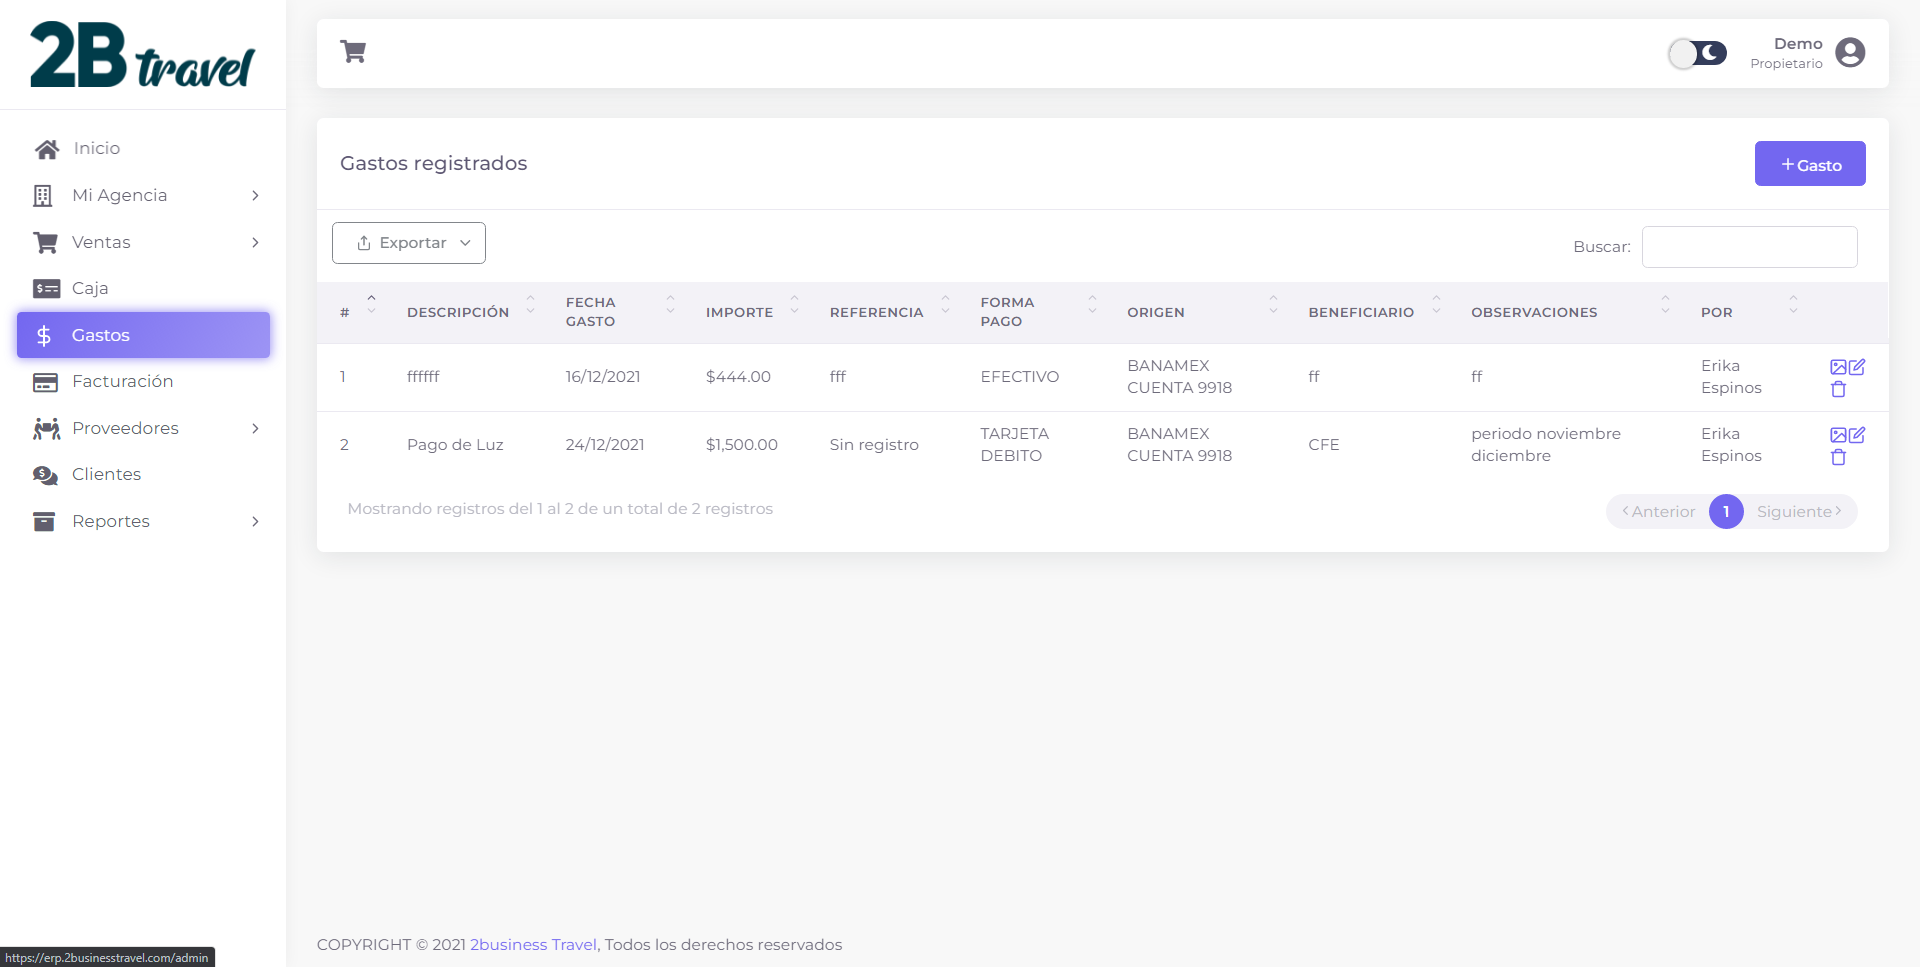The width and height of the screenshot is (1920, 967).
Task: Click the dollar icon beside Gastos
Action: (x=44, y=335)
